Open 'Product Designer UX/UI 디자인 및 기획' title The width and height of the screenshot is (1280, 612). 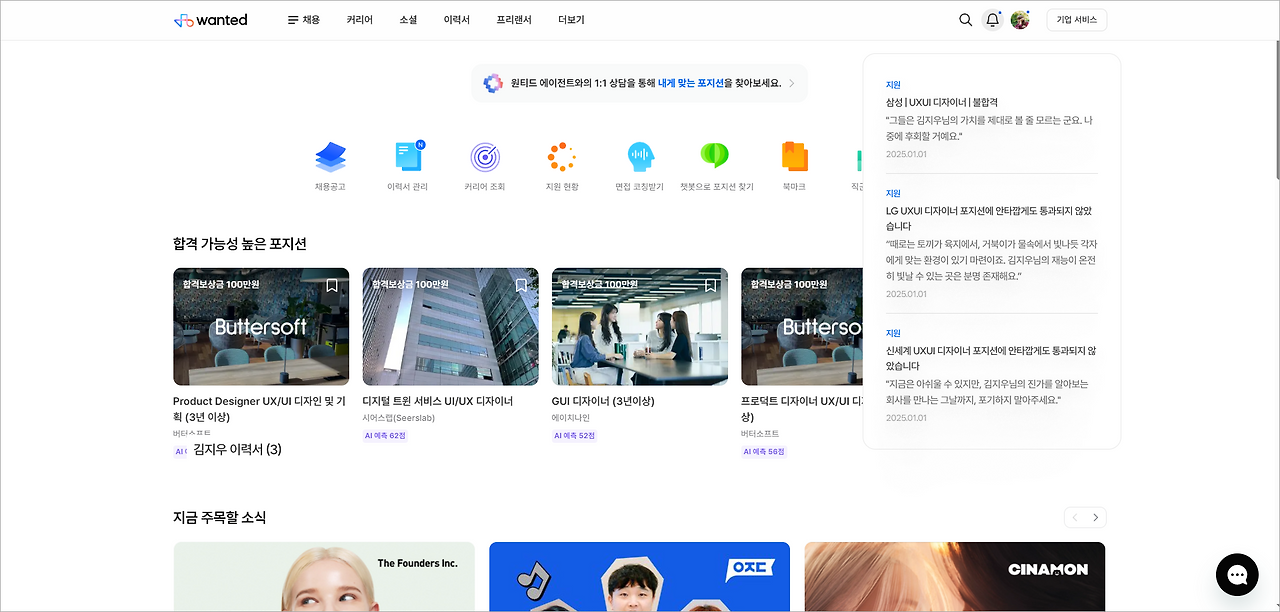click(x=259, y=409)
